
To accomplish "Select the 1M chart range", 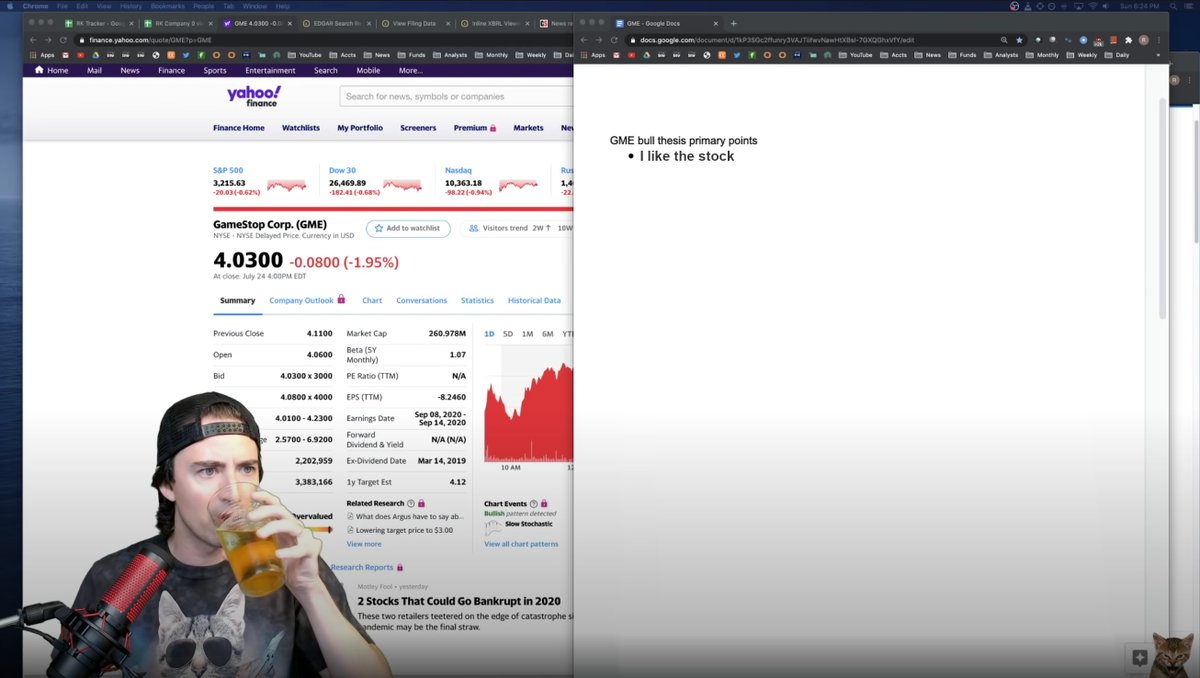I will (x=527, y=333).
